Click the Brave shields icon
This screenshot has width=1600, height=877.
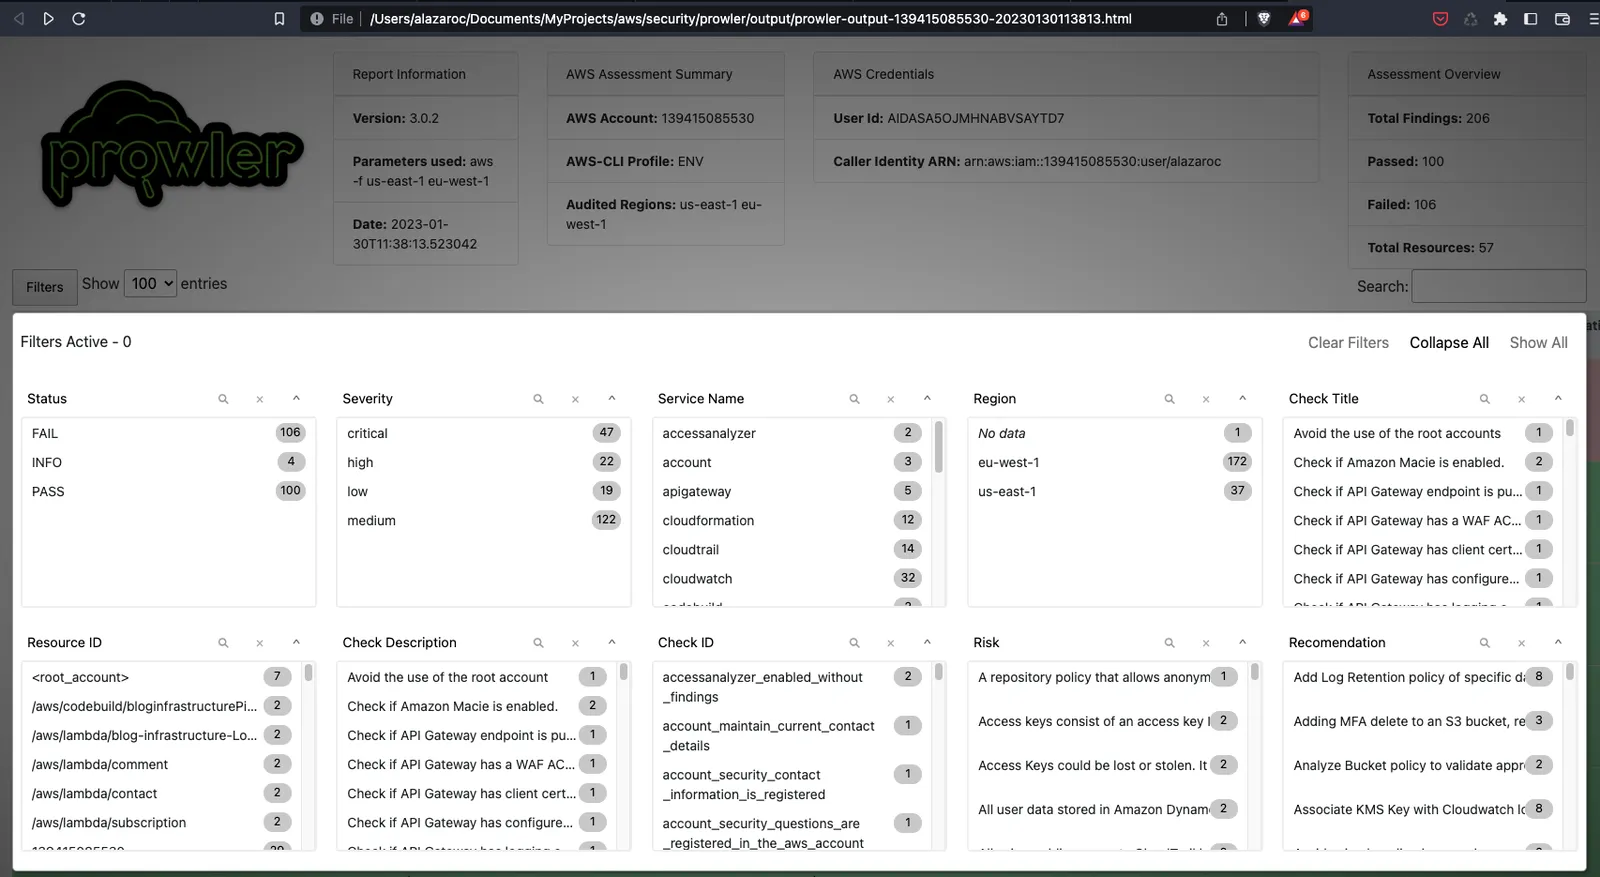pos(1264,18)
